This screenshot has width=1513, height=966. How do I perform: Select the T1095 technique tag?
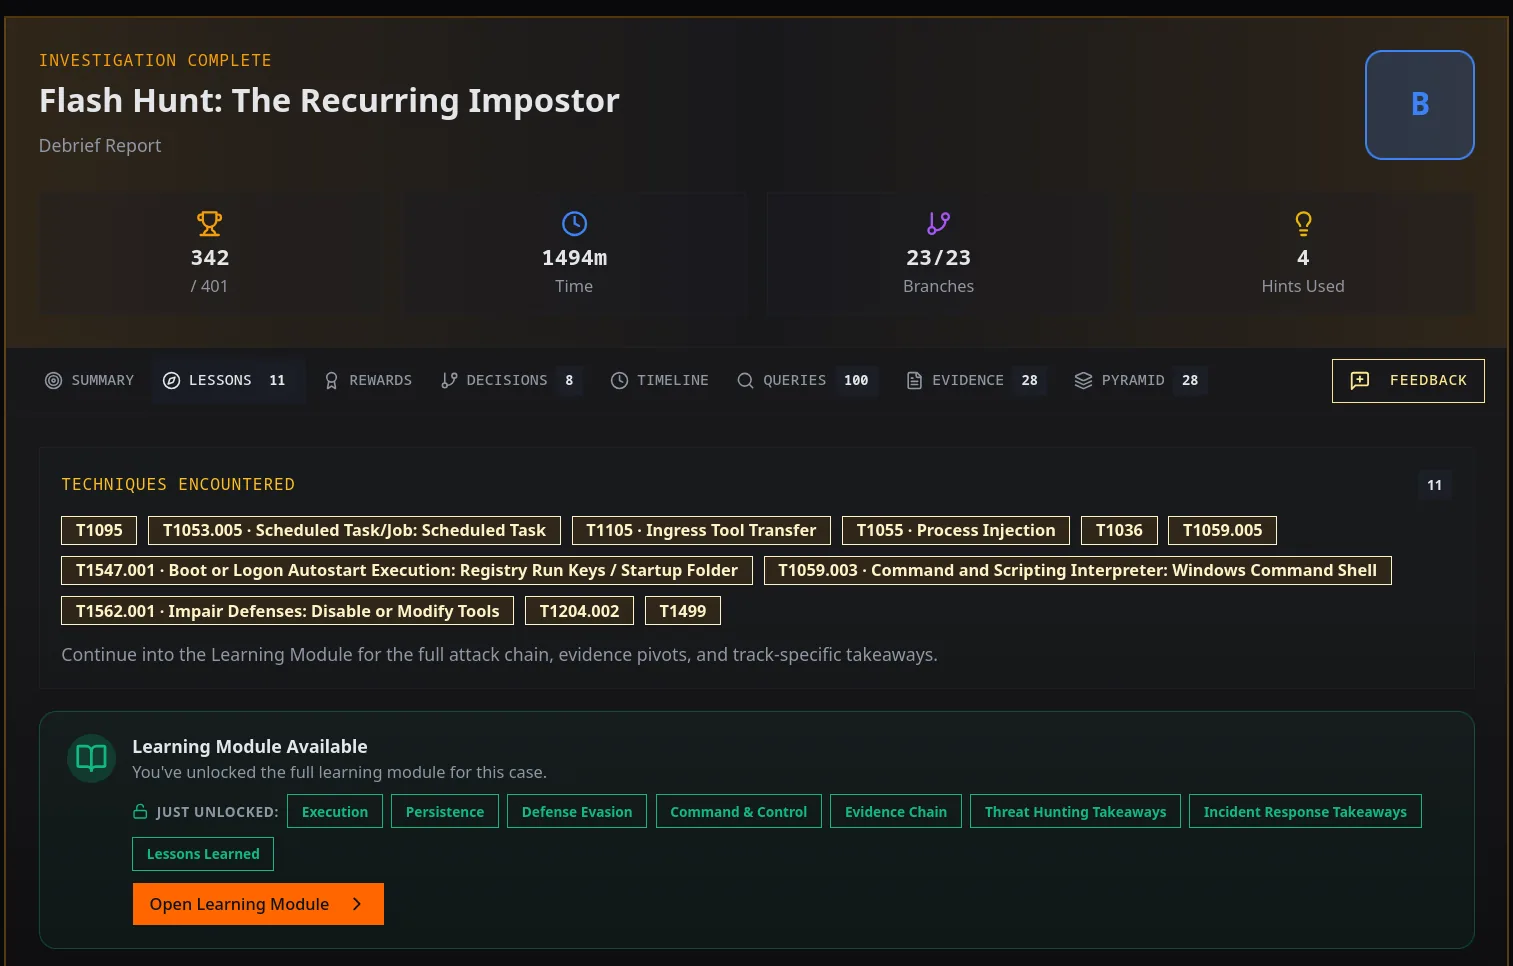click(99, 530)
